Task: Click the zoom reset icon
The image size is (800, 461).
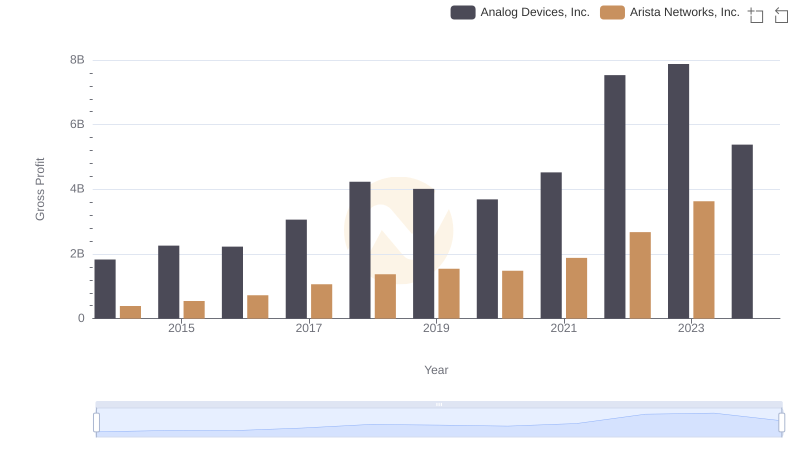Action: [781, 15]
